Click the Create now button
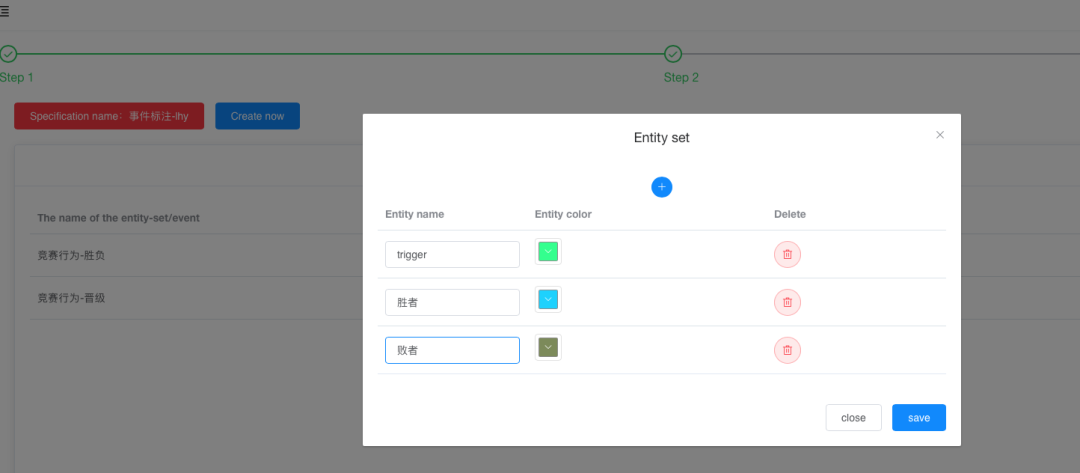The width and height of the screenshot is (1080, 473). point(257,116)
